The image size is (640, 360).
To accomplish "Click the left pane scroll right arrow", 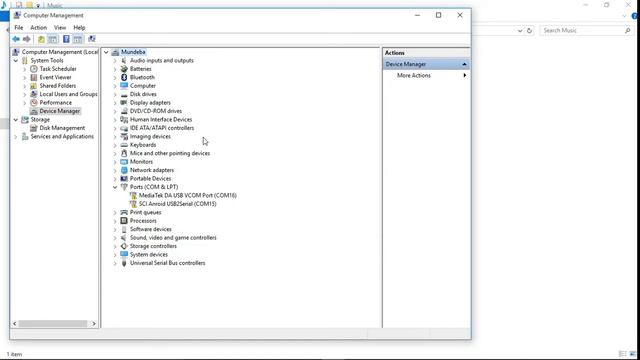I will [94, 324].
